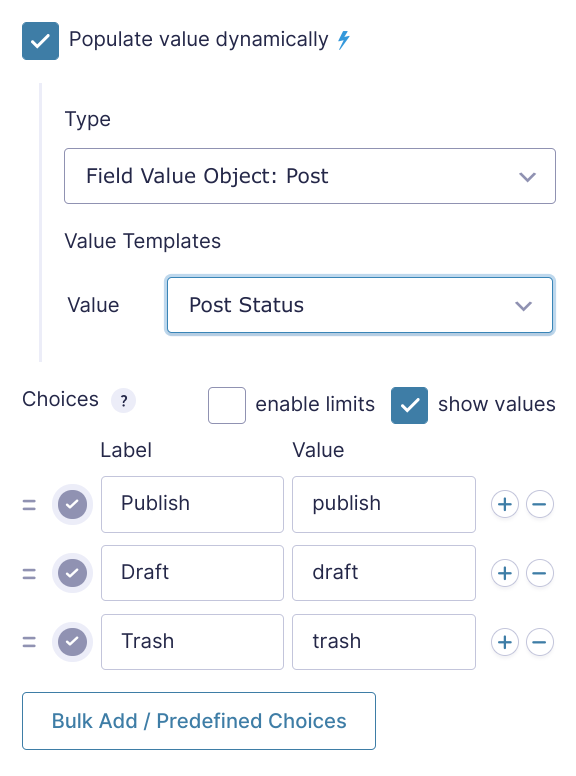Add a choice after the Publish row
Screen dimensions: 576x776
click(505, 504)
